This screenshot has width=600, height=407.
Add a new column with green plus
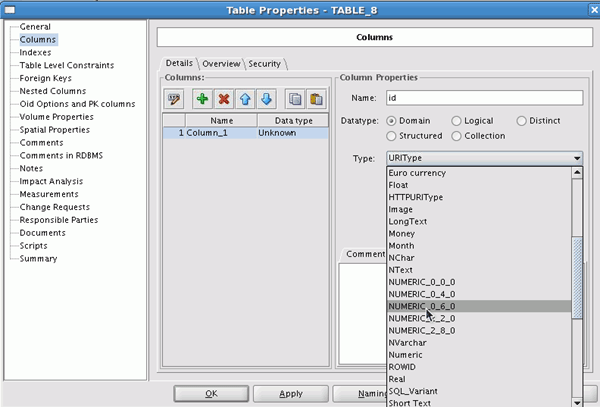202,99
